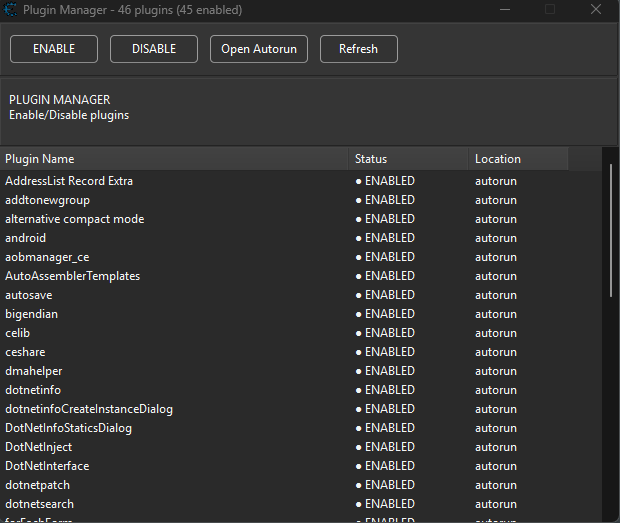620x523 pixels.
Task: Click autorun location of DotNetInfoStaticsDialog
Action: pos(496,428)
